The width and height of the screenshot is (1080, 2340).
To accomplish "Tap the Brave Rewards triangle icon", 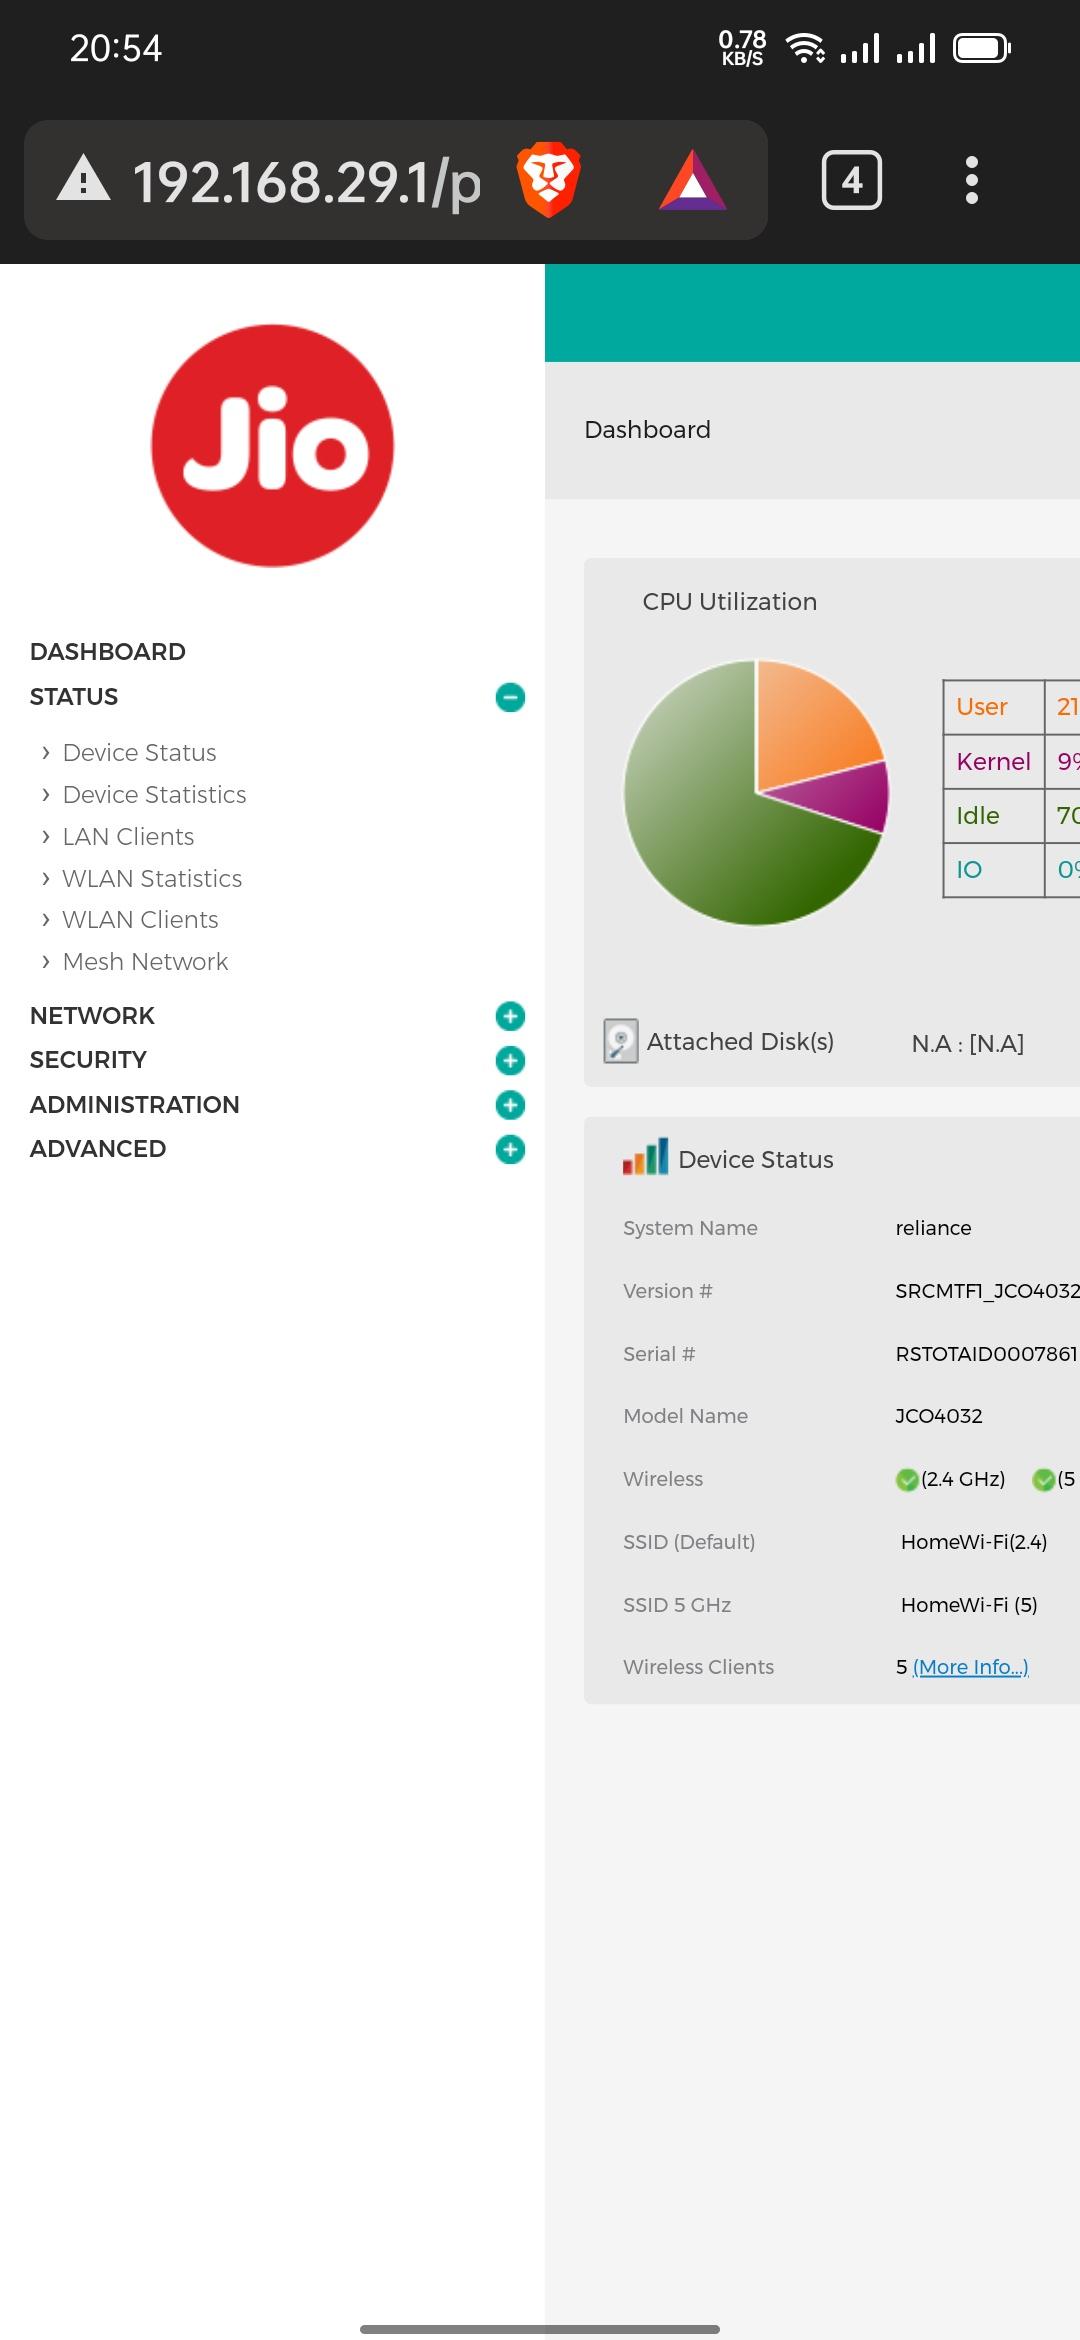I will pyautogui.click(x=692, y=181).
